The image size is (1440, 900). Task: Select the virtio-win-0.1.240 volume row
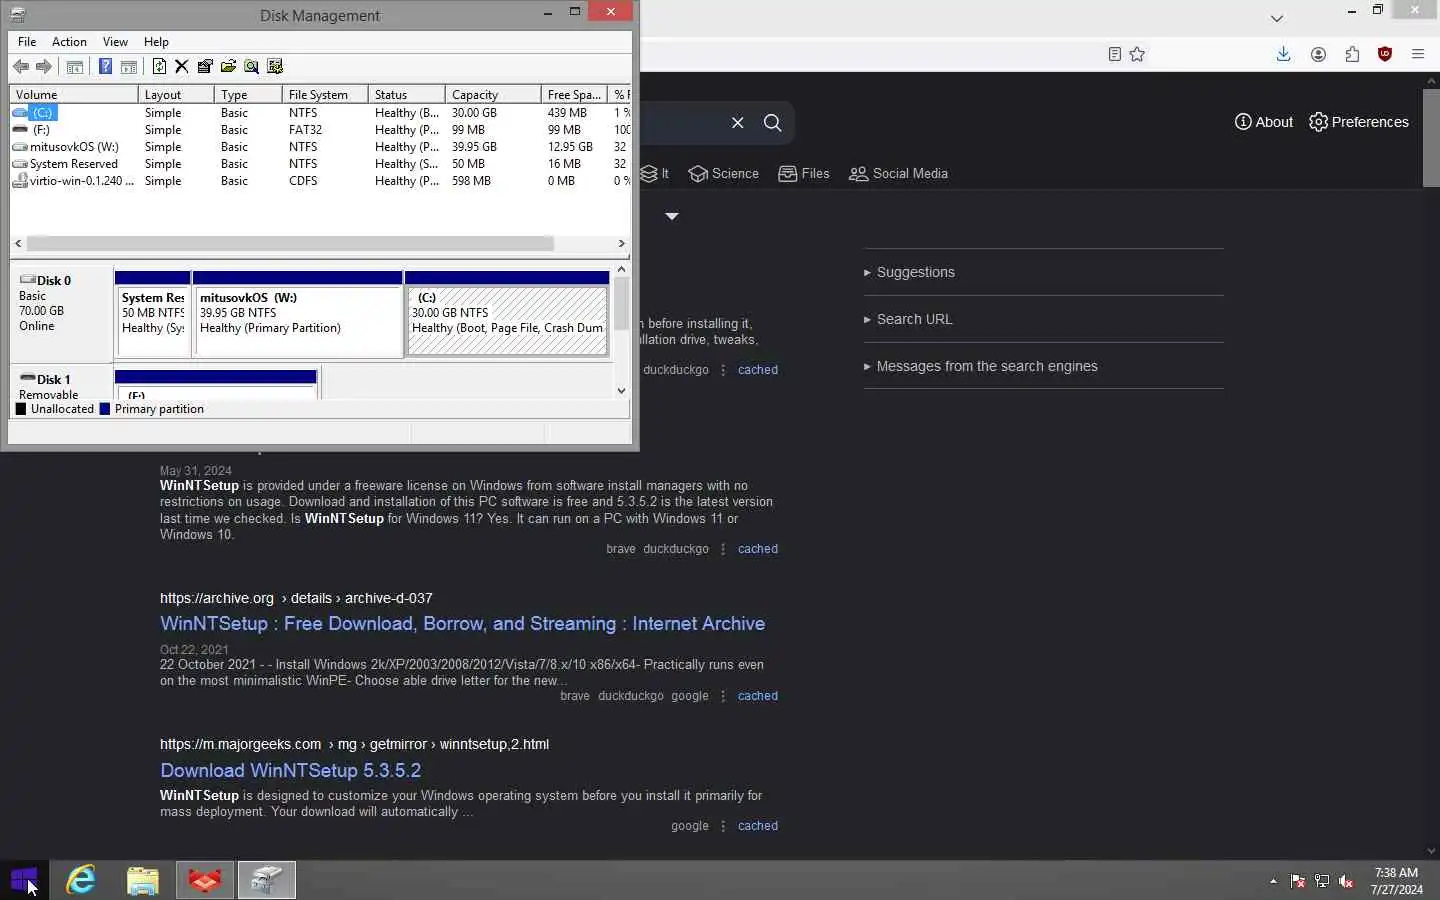click(x=320, y=181)
